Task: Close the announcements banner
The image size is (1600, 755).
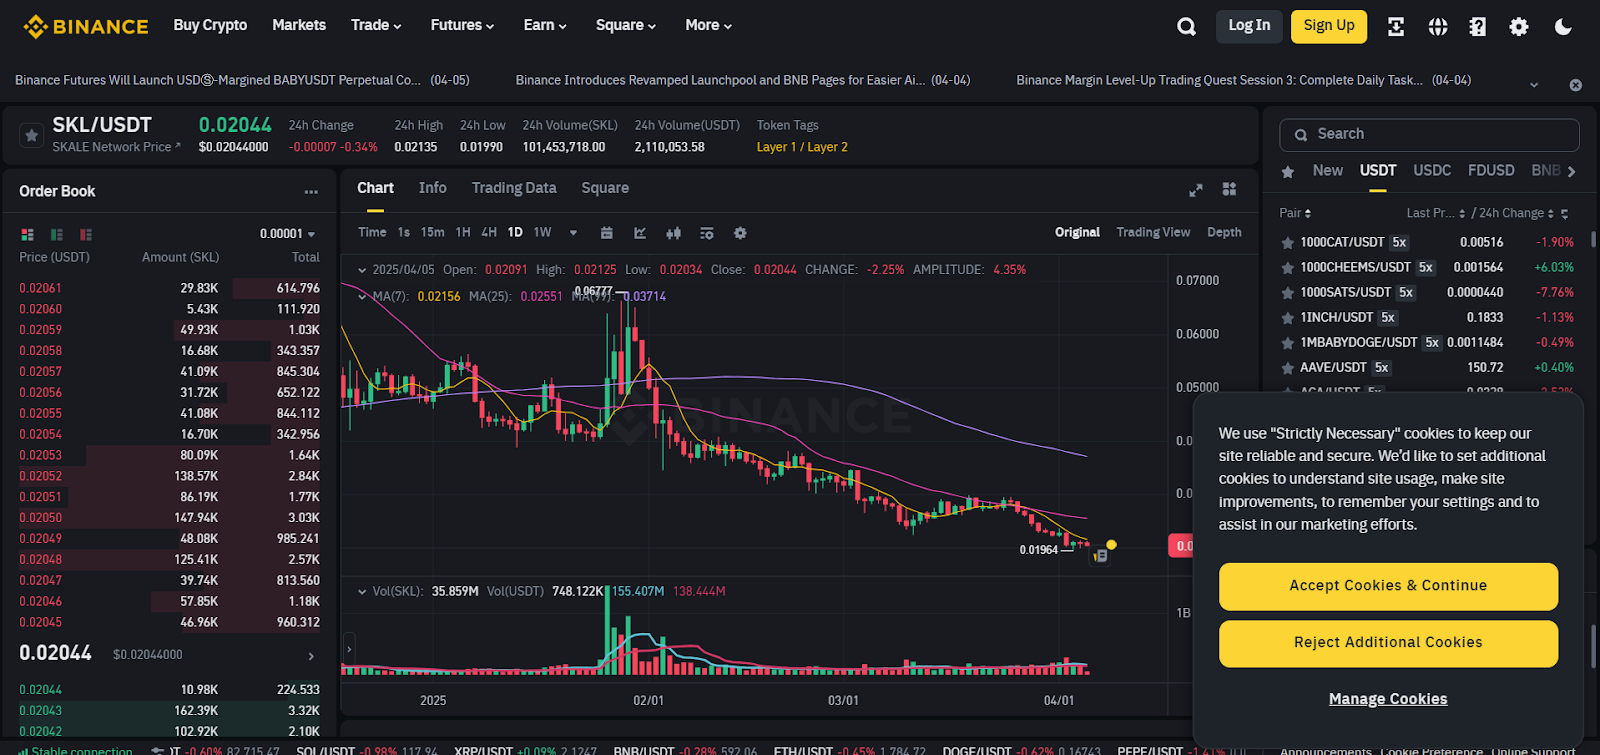Action: point(1575,85)
